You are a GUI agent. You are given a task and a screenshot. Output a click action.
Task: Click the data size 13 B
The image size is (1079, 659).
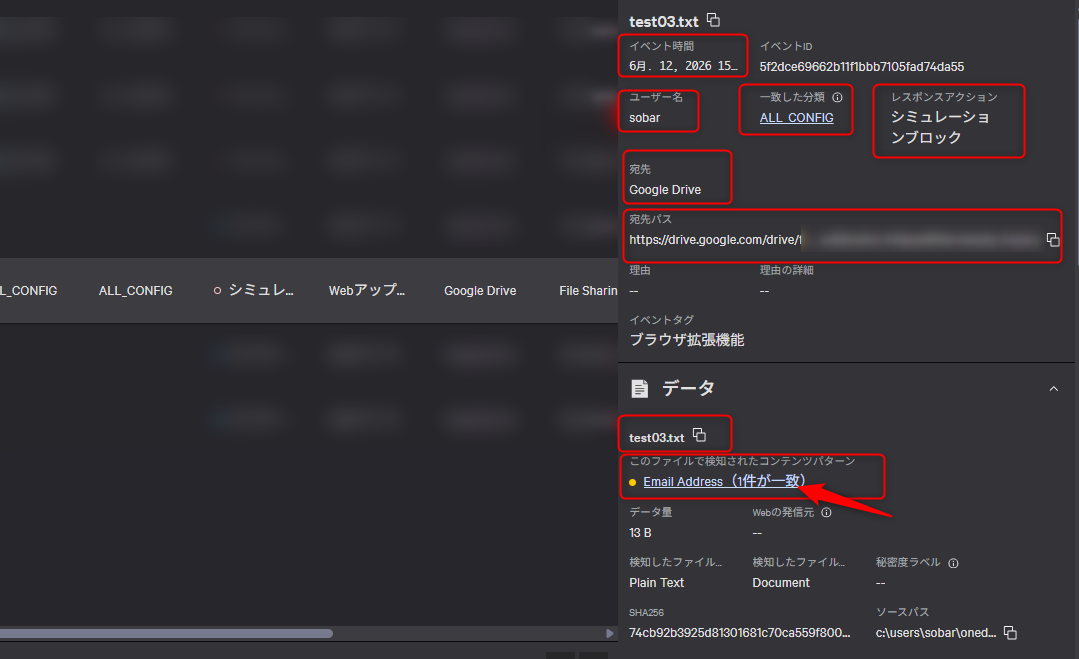tap(640, 533)
